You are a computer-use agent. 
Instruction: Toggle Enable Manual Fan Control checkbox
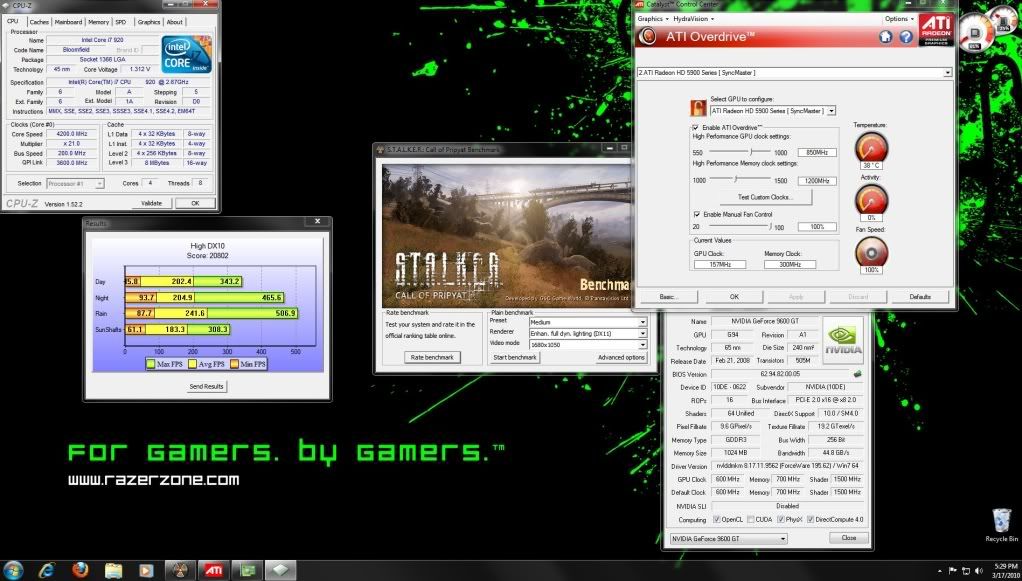click(x=696, y=214)
